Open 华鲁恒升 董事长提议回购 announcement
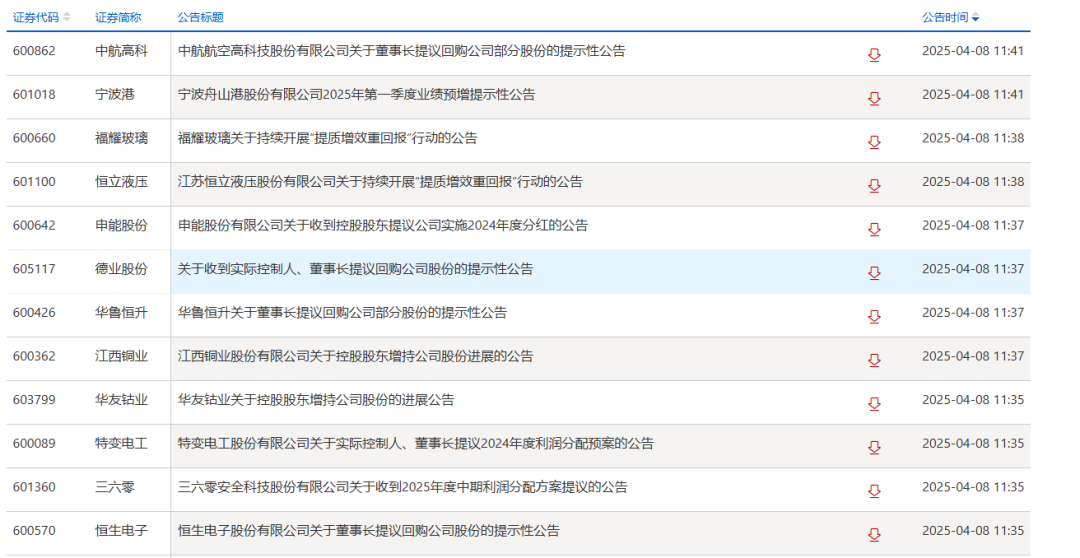 (342, 313)
